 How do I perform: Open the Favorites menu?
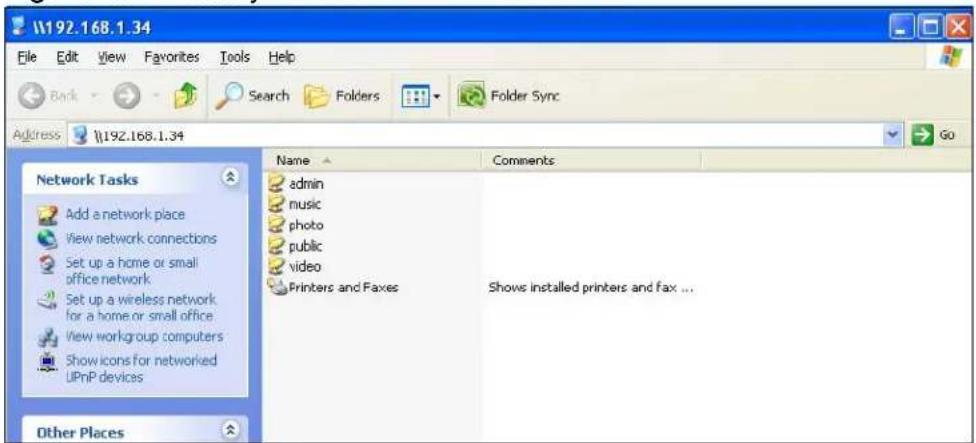172,57
